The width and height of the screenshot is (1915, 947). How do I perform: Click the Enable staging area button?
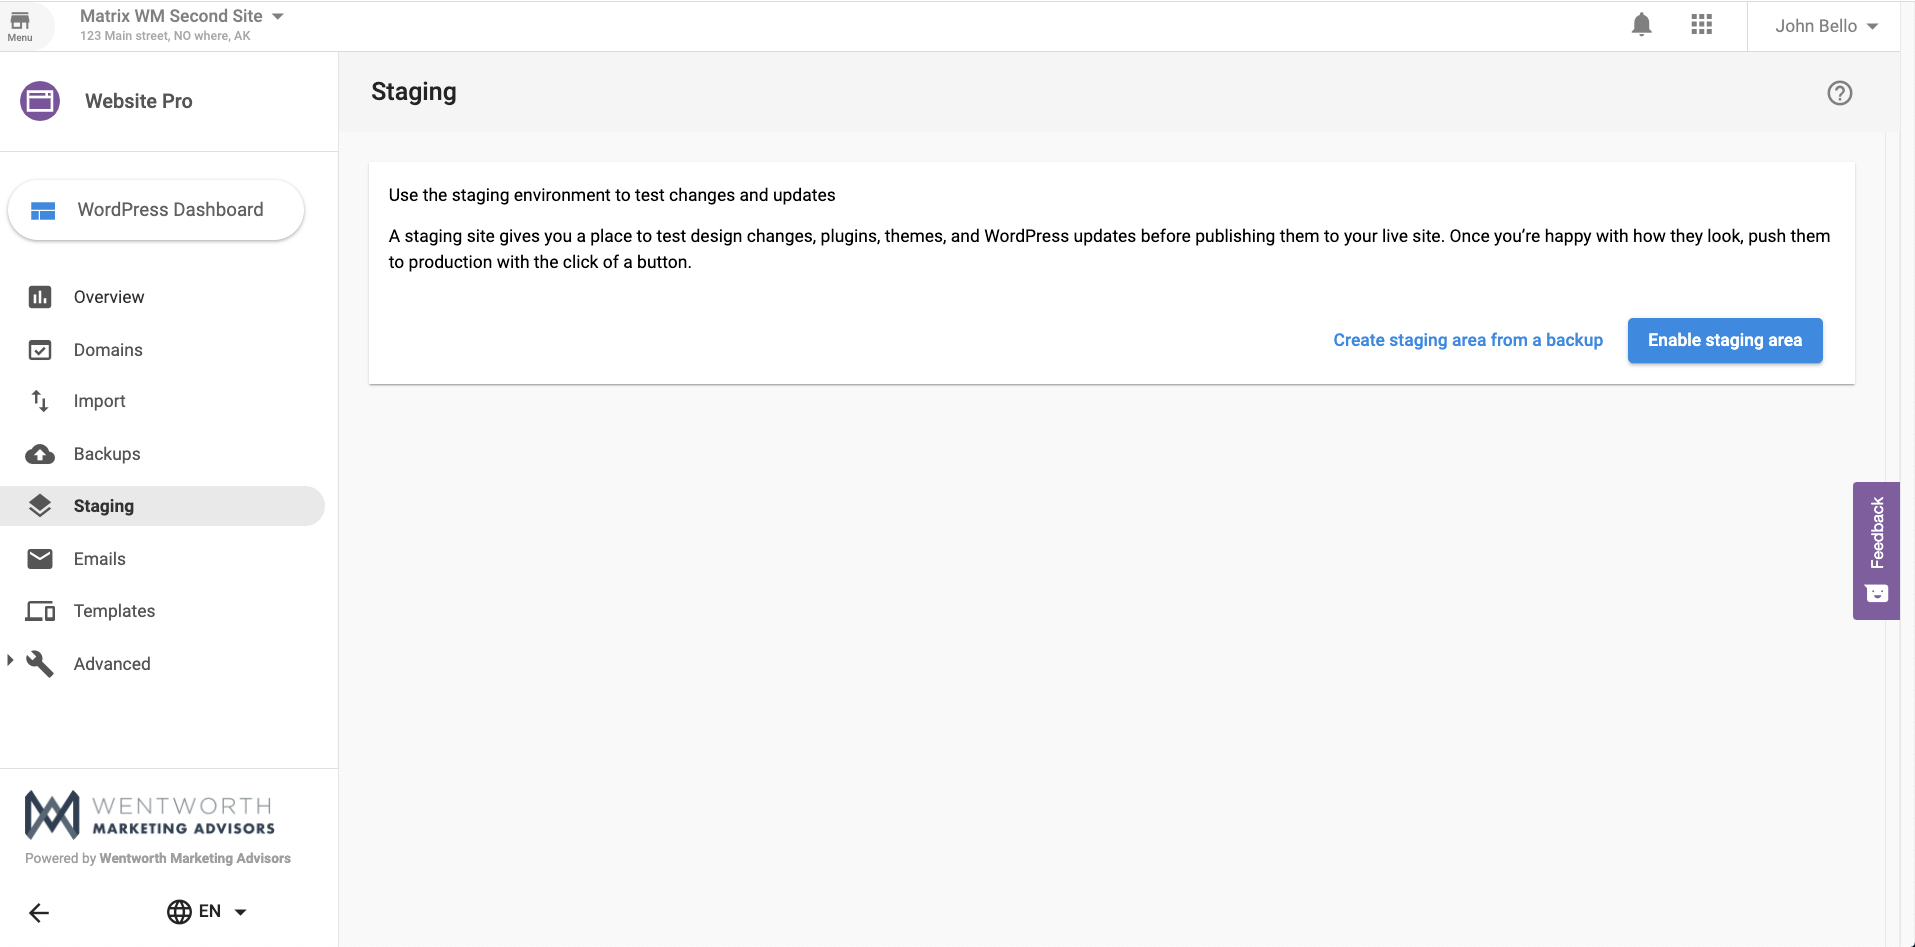click(x=1724, y=340)
